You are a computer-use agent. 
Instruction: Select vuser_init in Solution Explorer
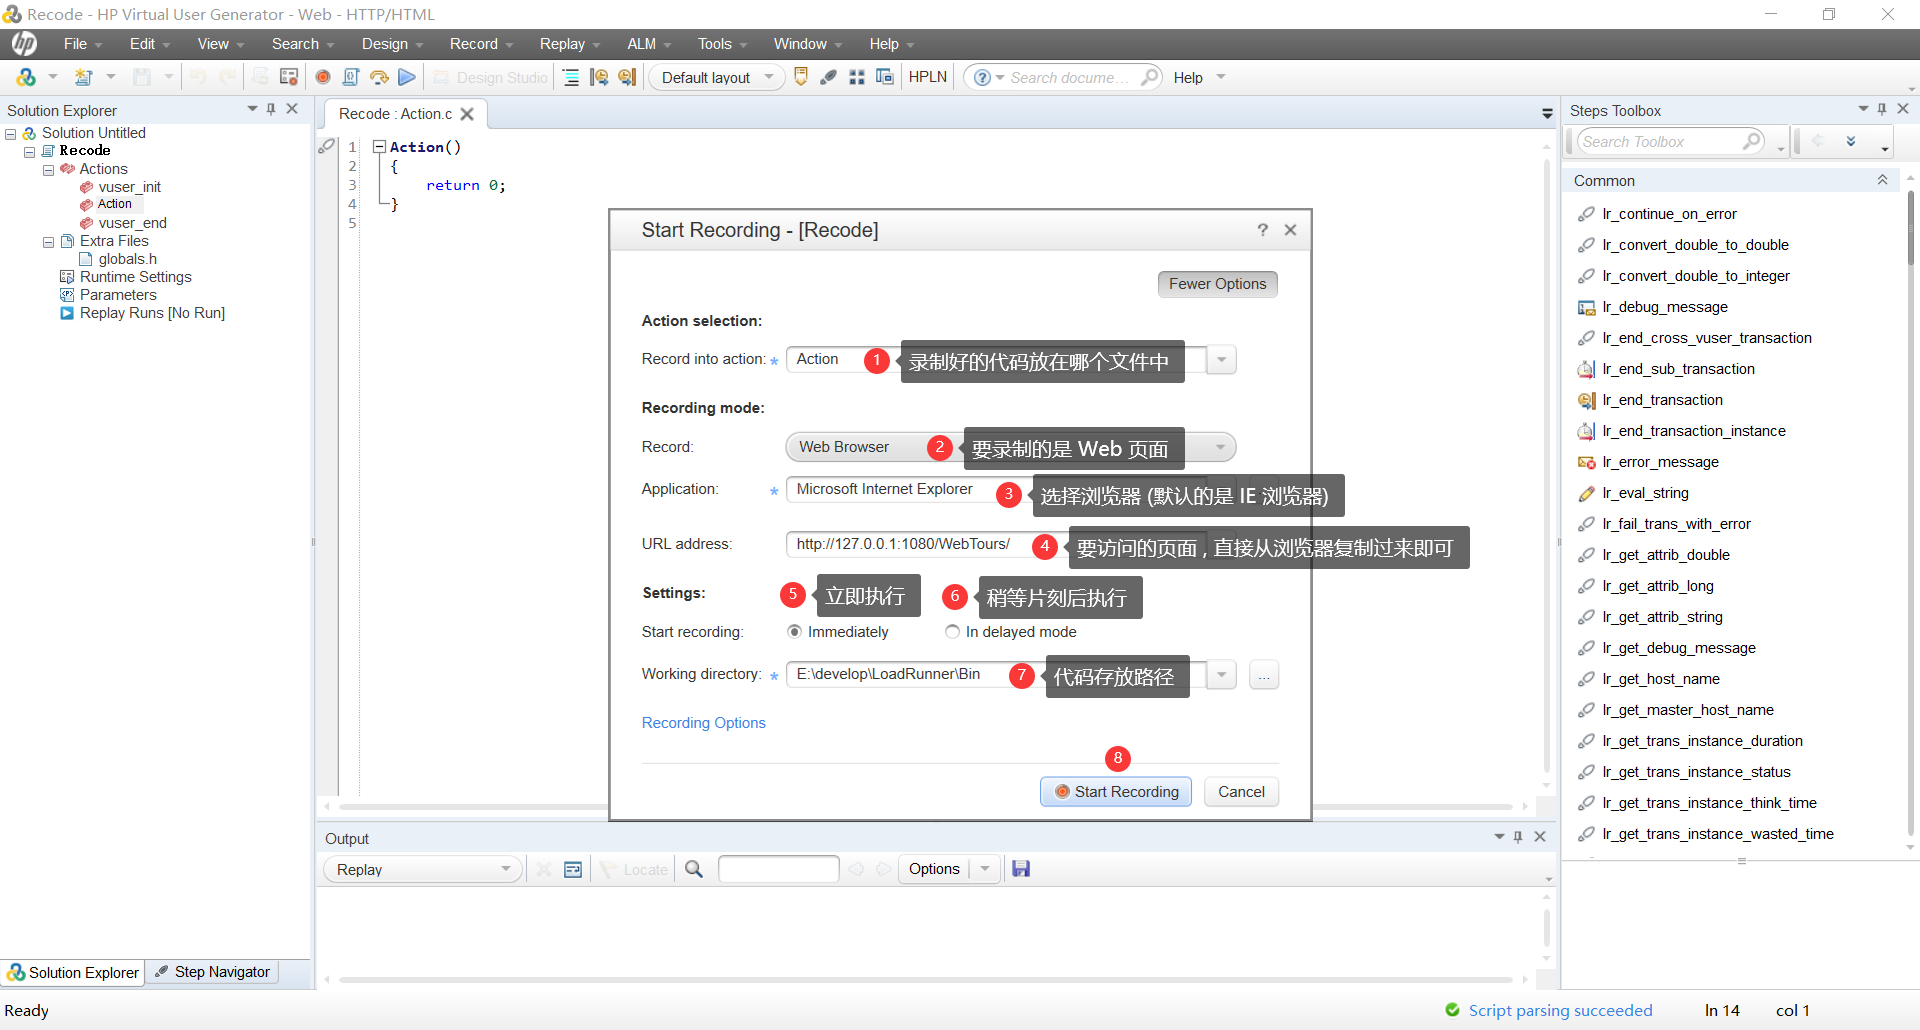pyautogui.click(x=129, y=187)
